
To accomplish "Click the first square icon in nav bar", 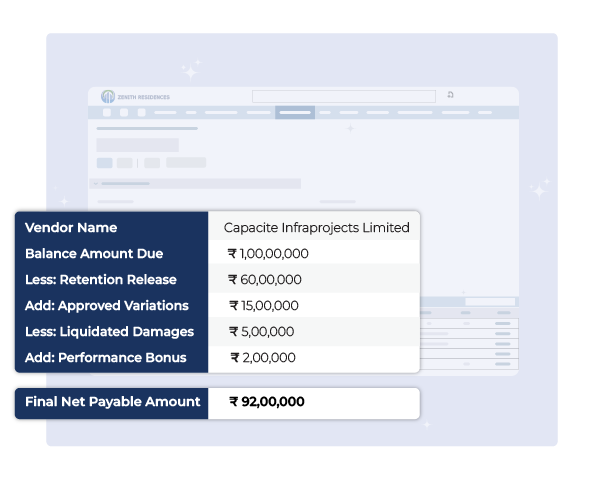I will [x=107, y=113].
